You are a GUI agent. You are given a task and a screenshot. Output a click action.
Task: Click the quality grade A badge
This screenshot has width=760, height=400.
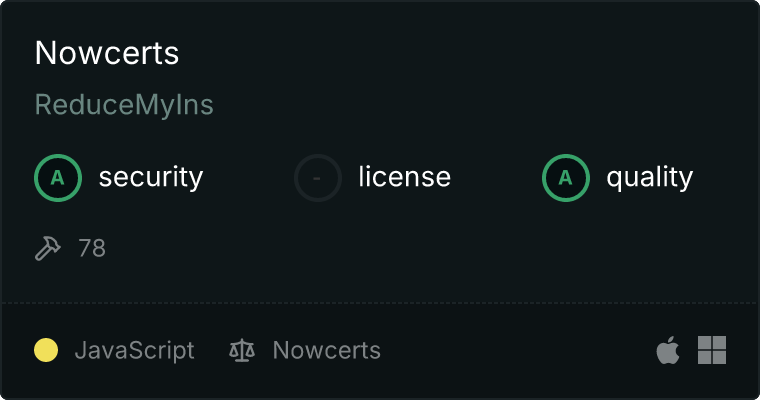[566, 178]
